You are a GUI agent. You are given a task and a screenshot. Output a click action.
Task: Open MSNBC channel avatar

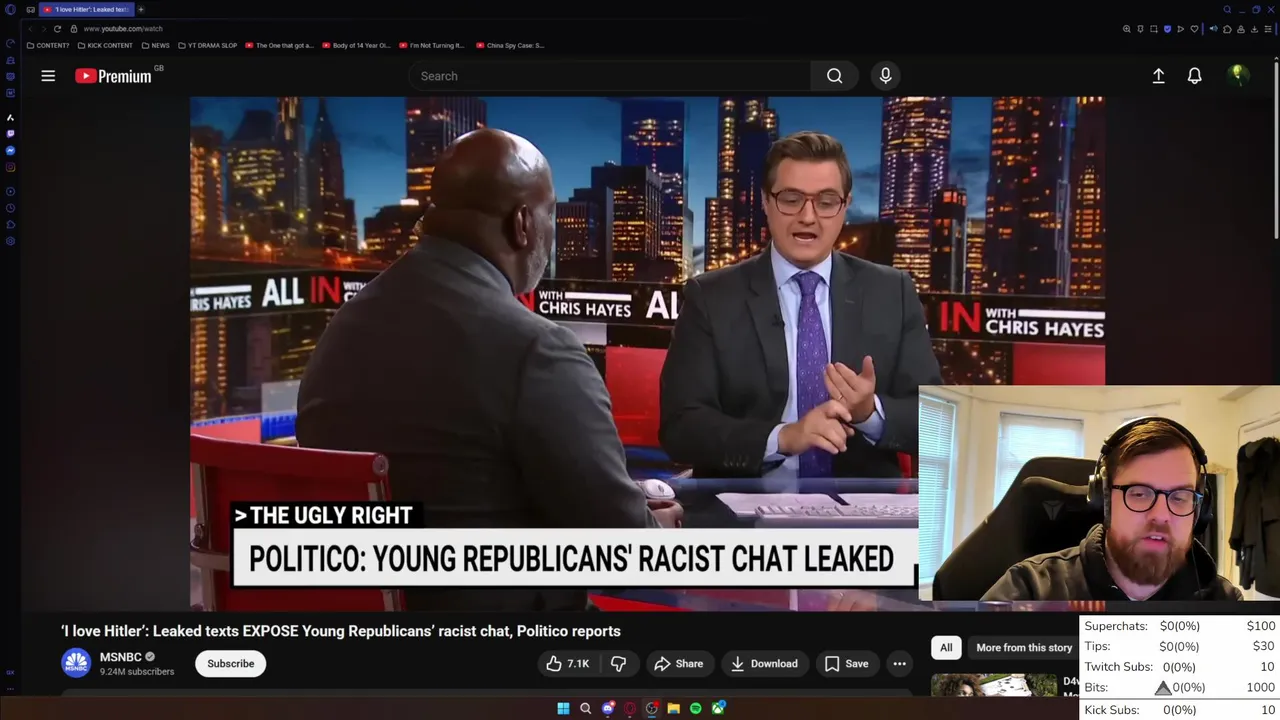click(x=76, y=663)
